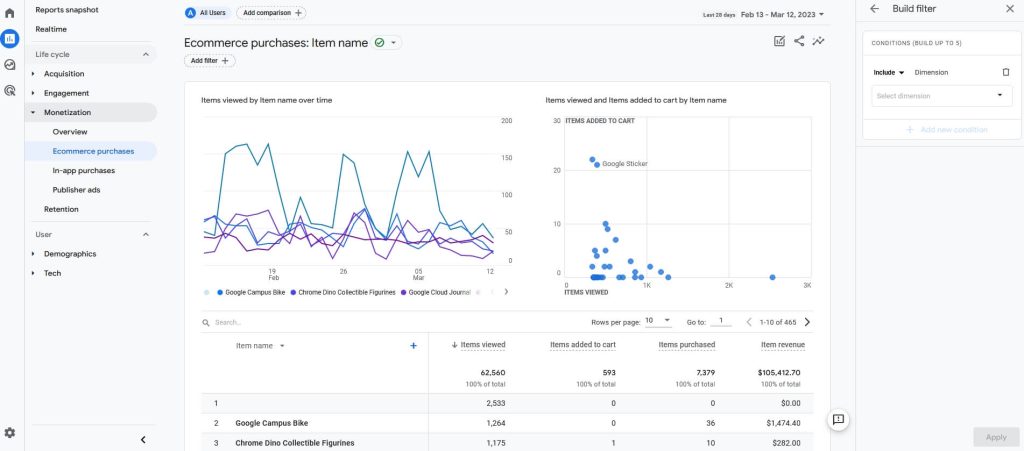Image resolution: width=1024 pixels, height=451 pixels.
Task: Open the Select dimension dropdown
Action: coord(942,96)
